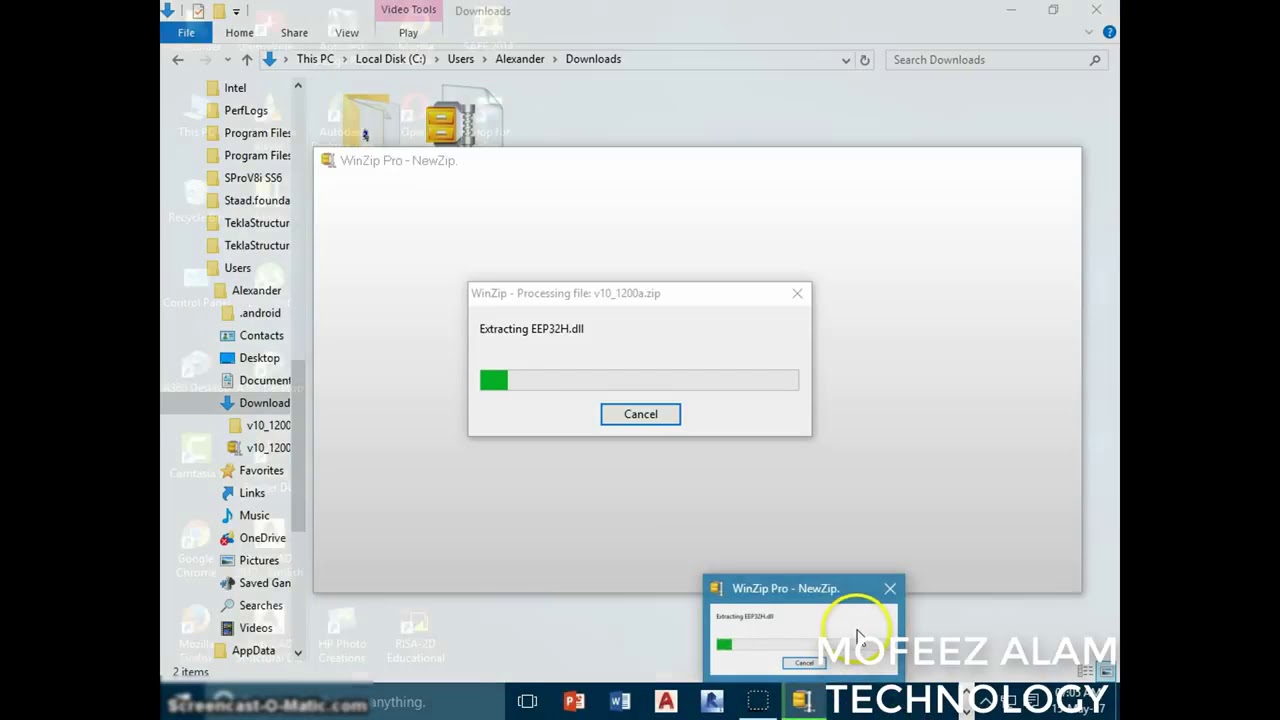
Task: Select Staad.founda folder in tree
Action: point(257,200)
